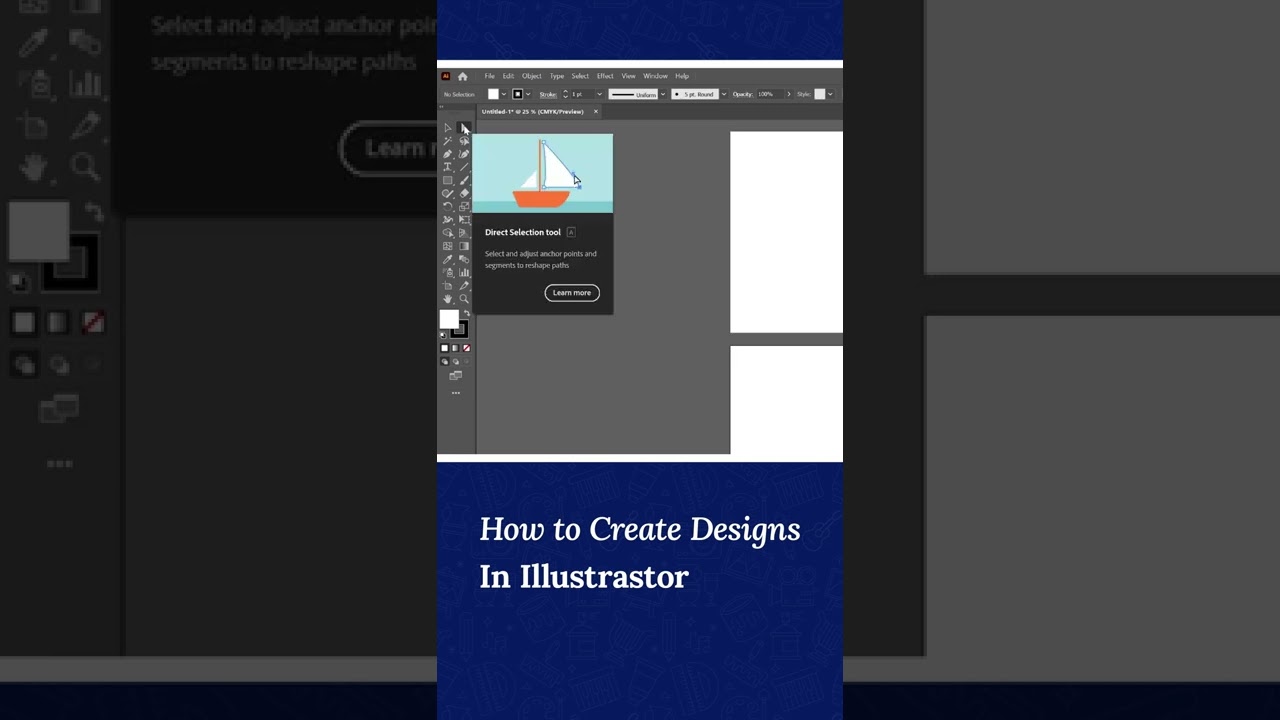This screenshot has width=1280, height=720.
Task: Select the Symbol Sprayer tool
Action: (448, 272)
